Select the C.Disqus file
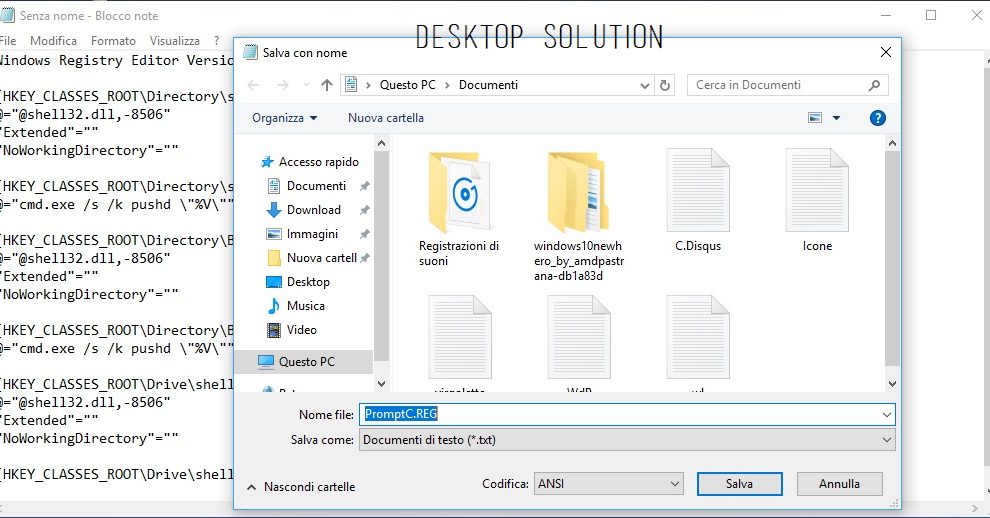 (x=698, y=201)
